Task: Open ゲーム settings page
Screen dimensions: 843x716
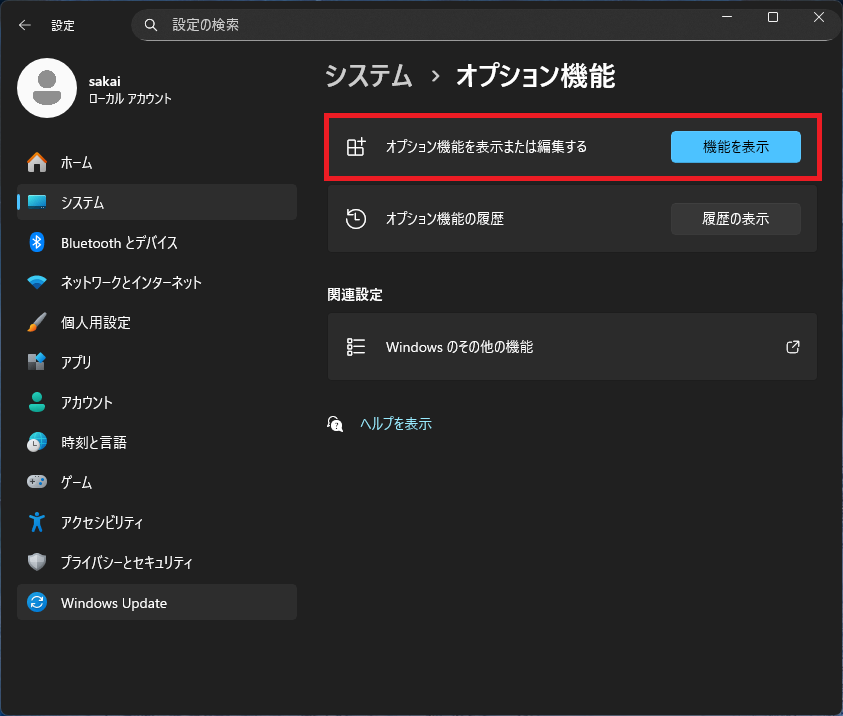Action: tap(157, 482)
